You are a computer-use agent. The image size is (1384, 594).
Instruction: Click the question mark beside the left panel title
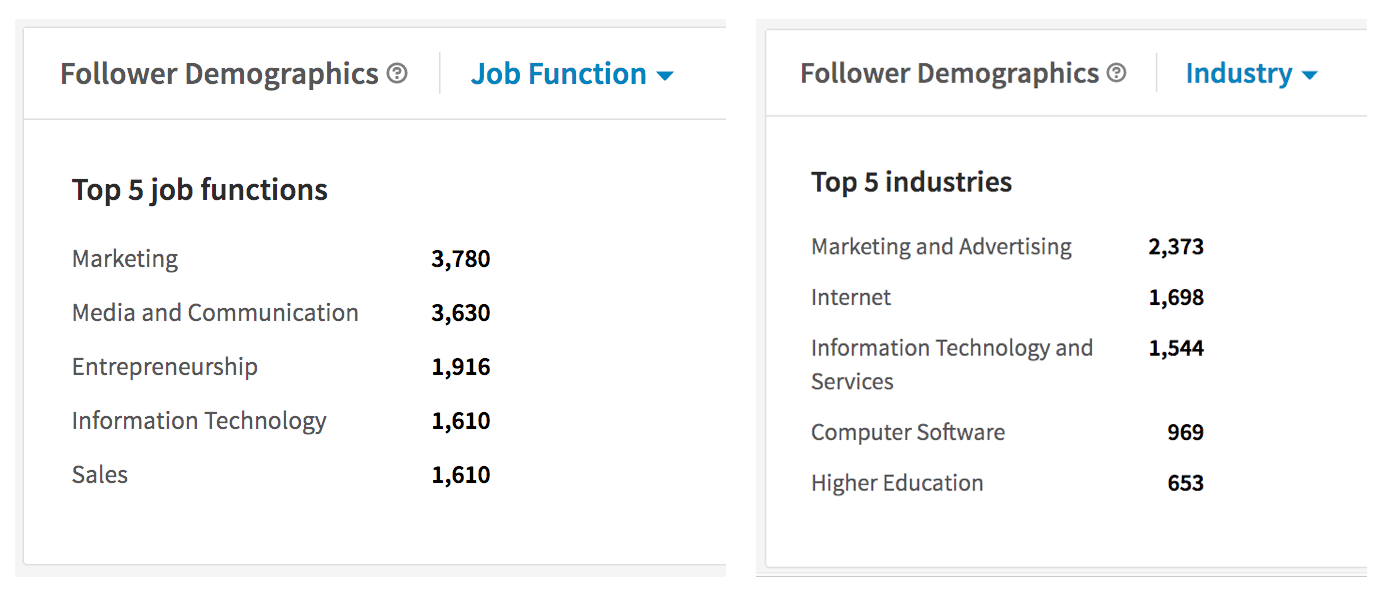click(x=399, y=72)
